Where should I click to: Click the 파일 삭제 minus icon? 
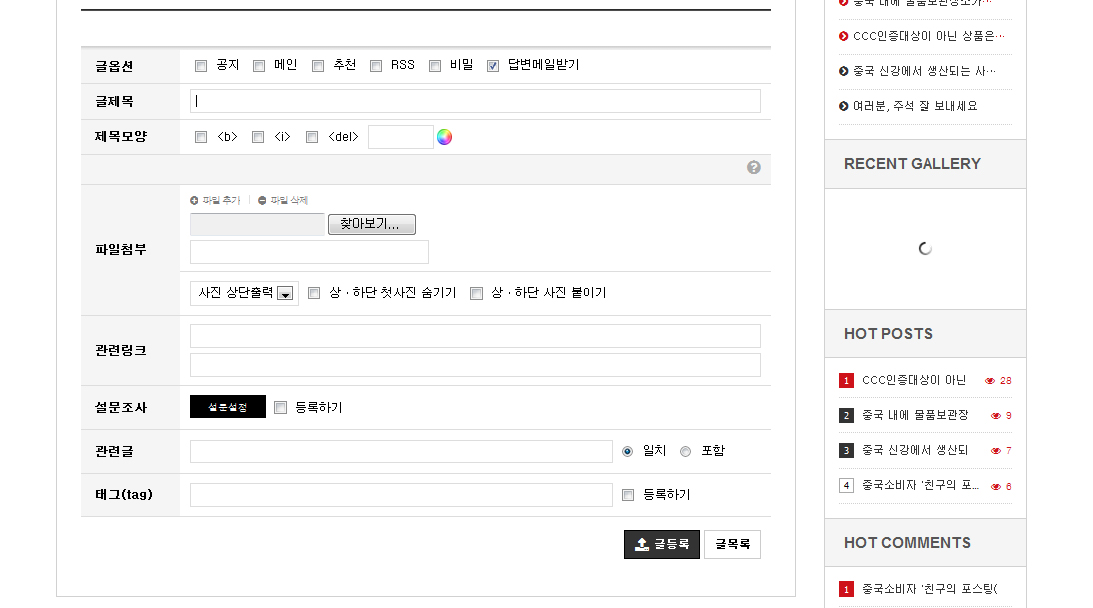[x=262, y=201]
